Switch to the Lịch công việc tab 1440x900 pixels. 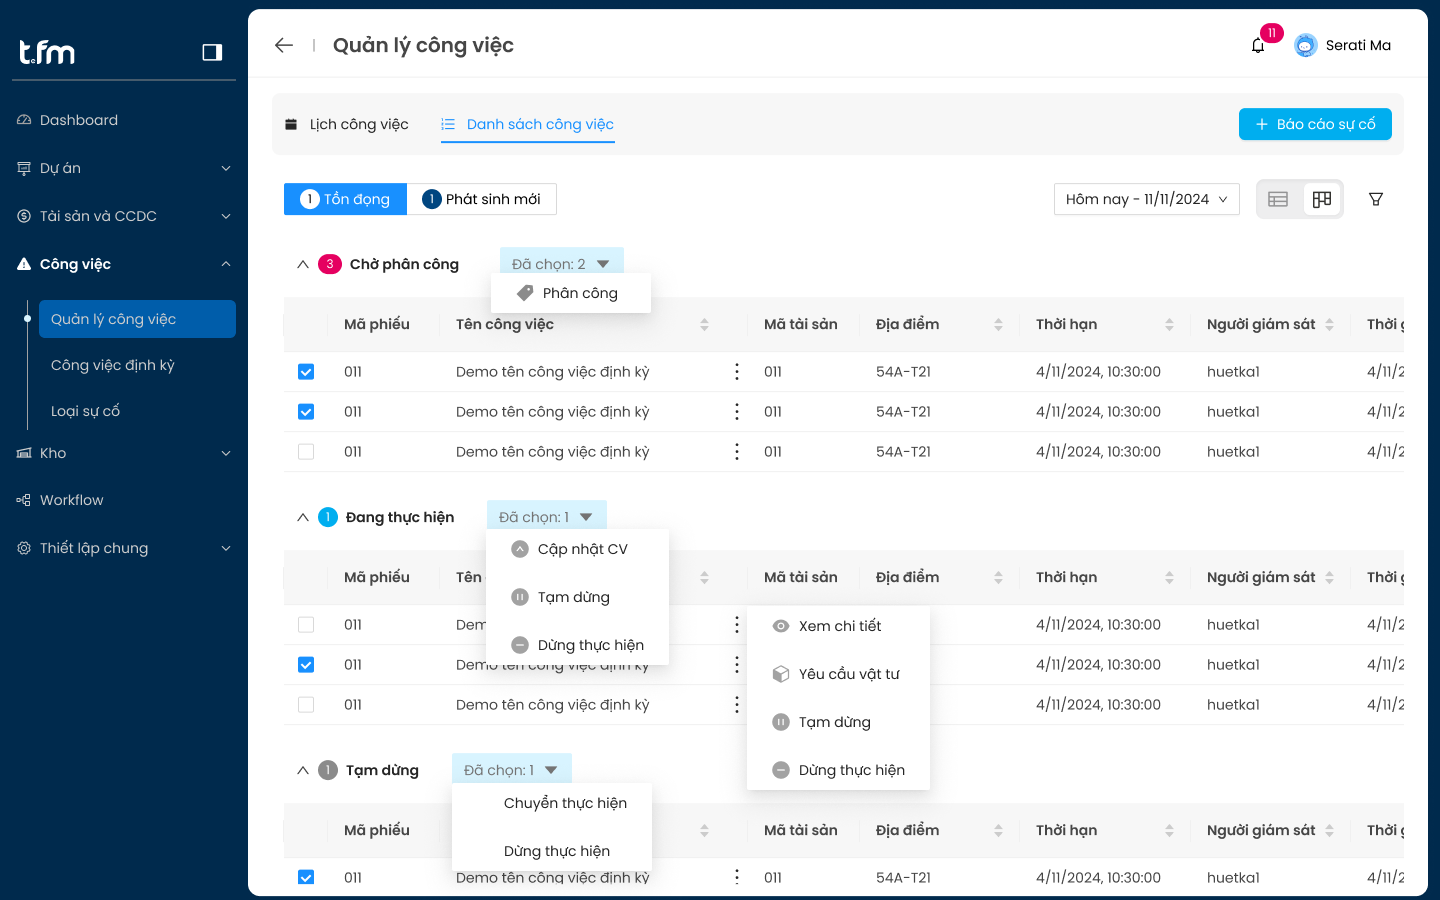coord(347,124)
